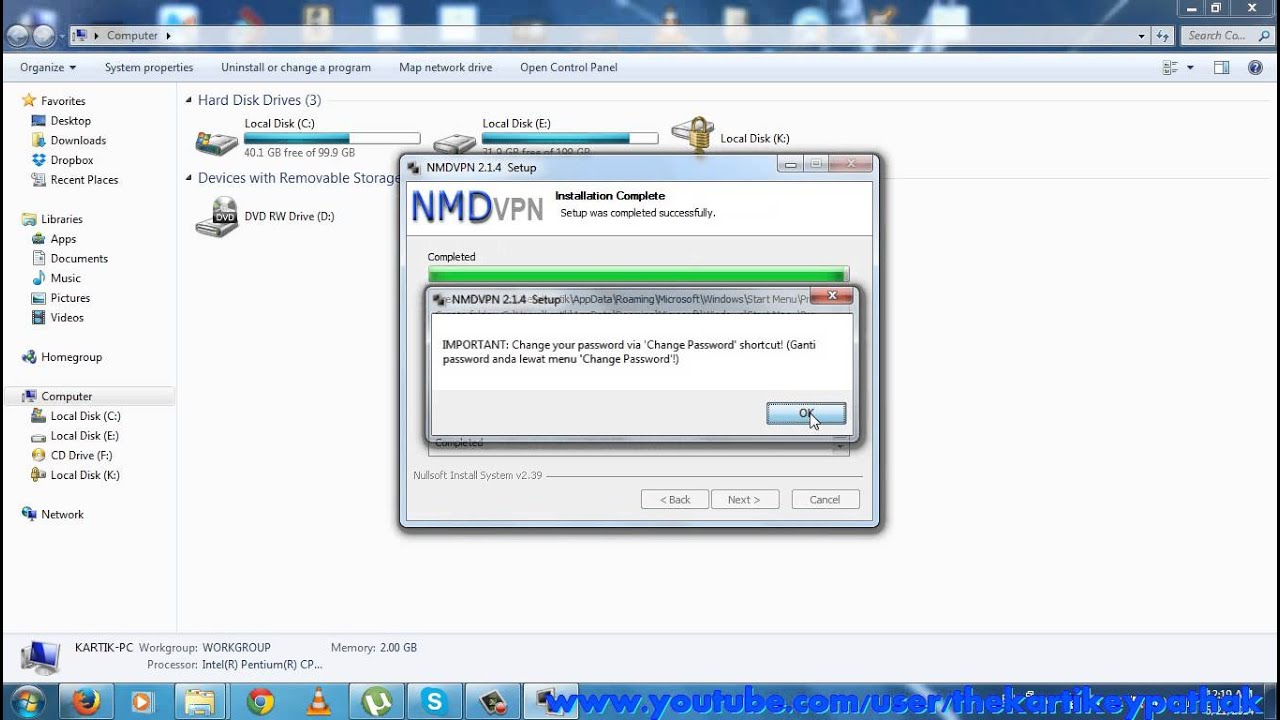Click Cancel in the NMDVPN Setup window

[x=825, y=499]
